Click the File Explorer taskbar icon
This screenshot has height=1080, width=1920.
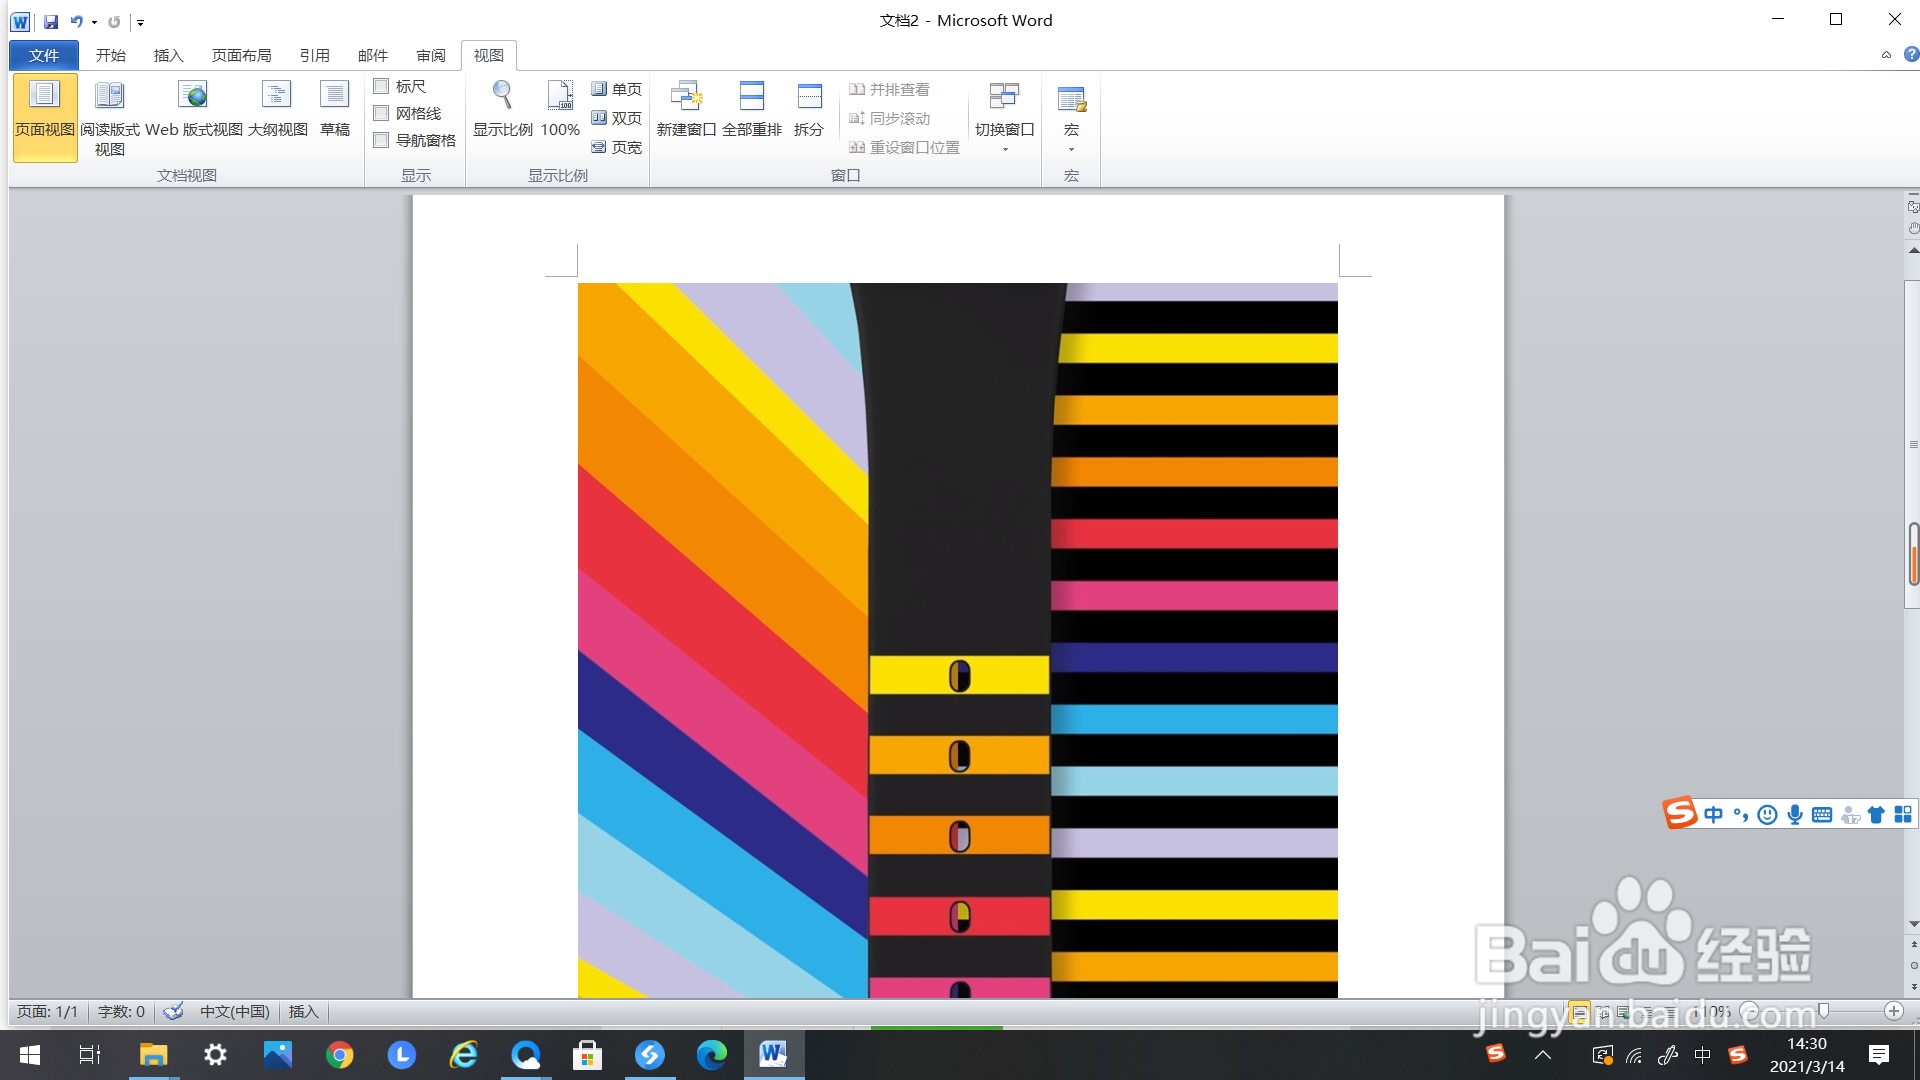click(153, 1055)
